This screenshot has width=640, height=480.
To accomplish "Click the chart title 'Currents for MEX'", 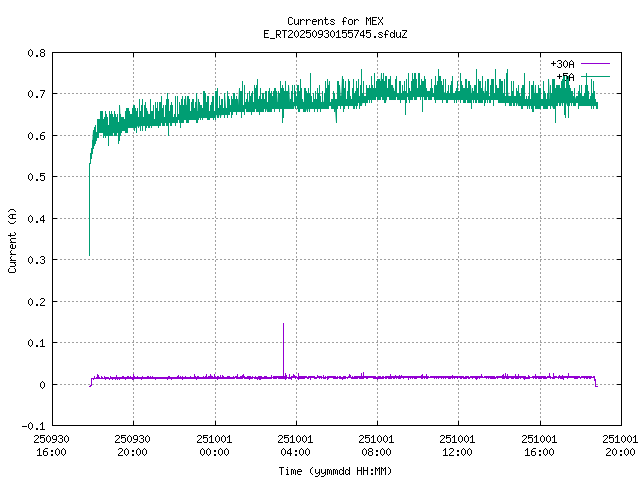I will tap(333, 21).
